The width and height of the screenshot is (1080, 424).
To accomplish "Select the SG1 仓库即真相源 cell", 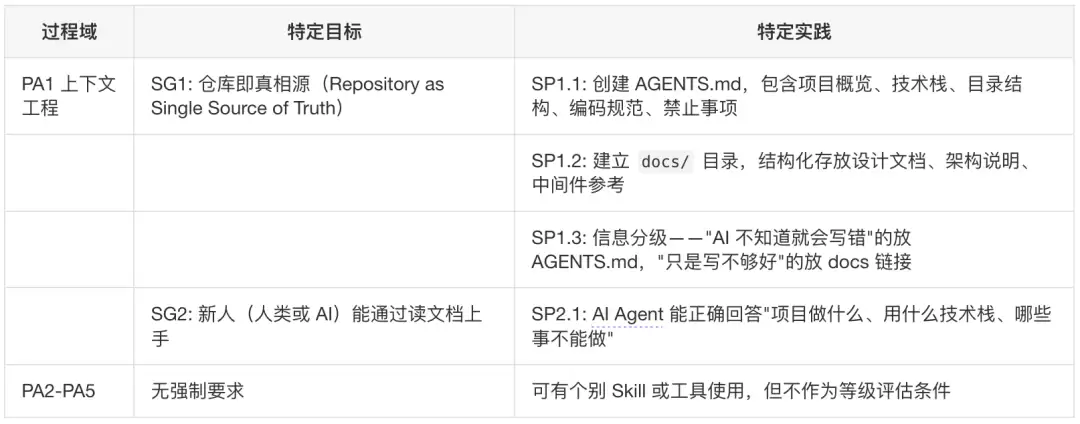I will (x=324, y=96).
